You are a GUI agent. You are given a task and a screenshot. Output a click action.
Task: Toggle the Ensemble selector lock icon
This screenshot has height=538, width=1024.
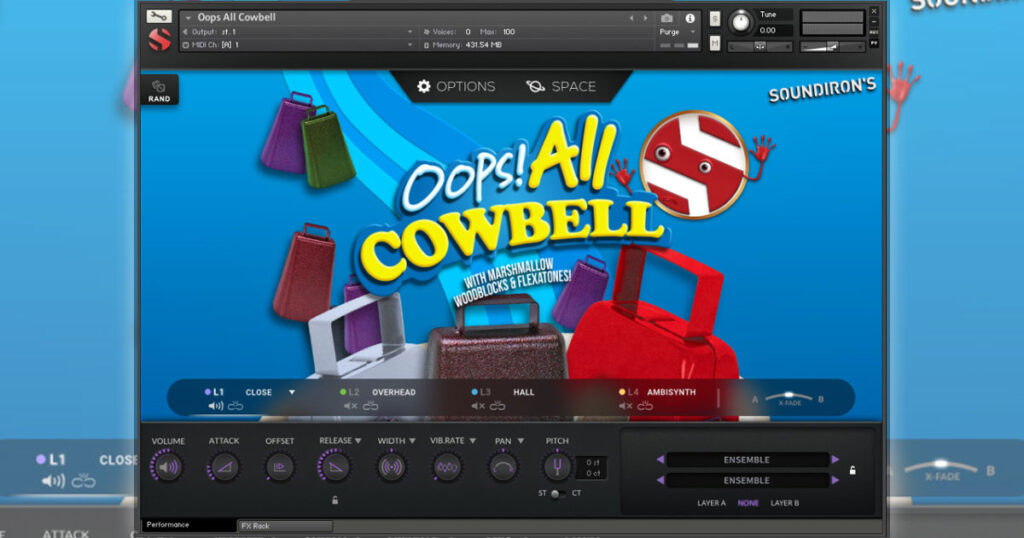pos(852,470)
